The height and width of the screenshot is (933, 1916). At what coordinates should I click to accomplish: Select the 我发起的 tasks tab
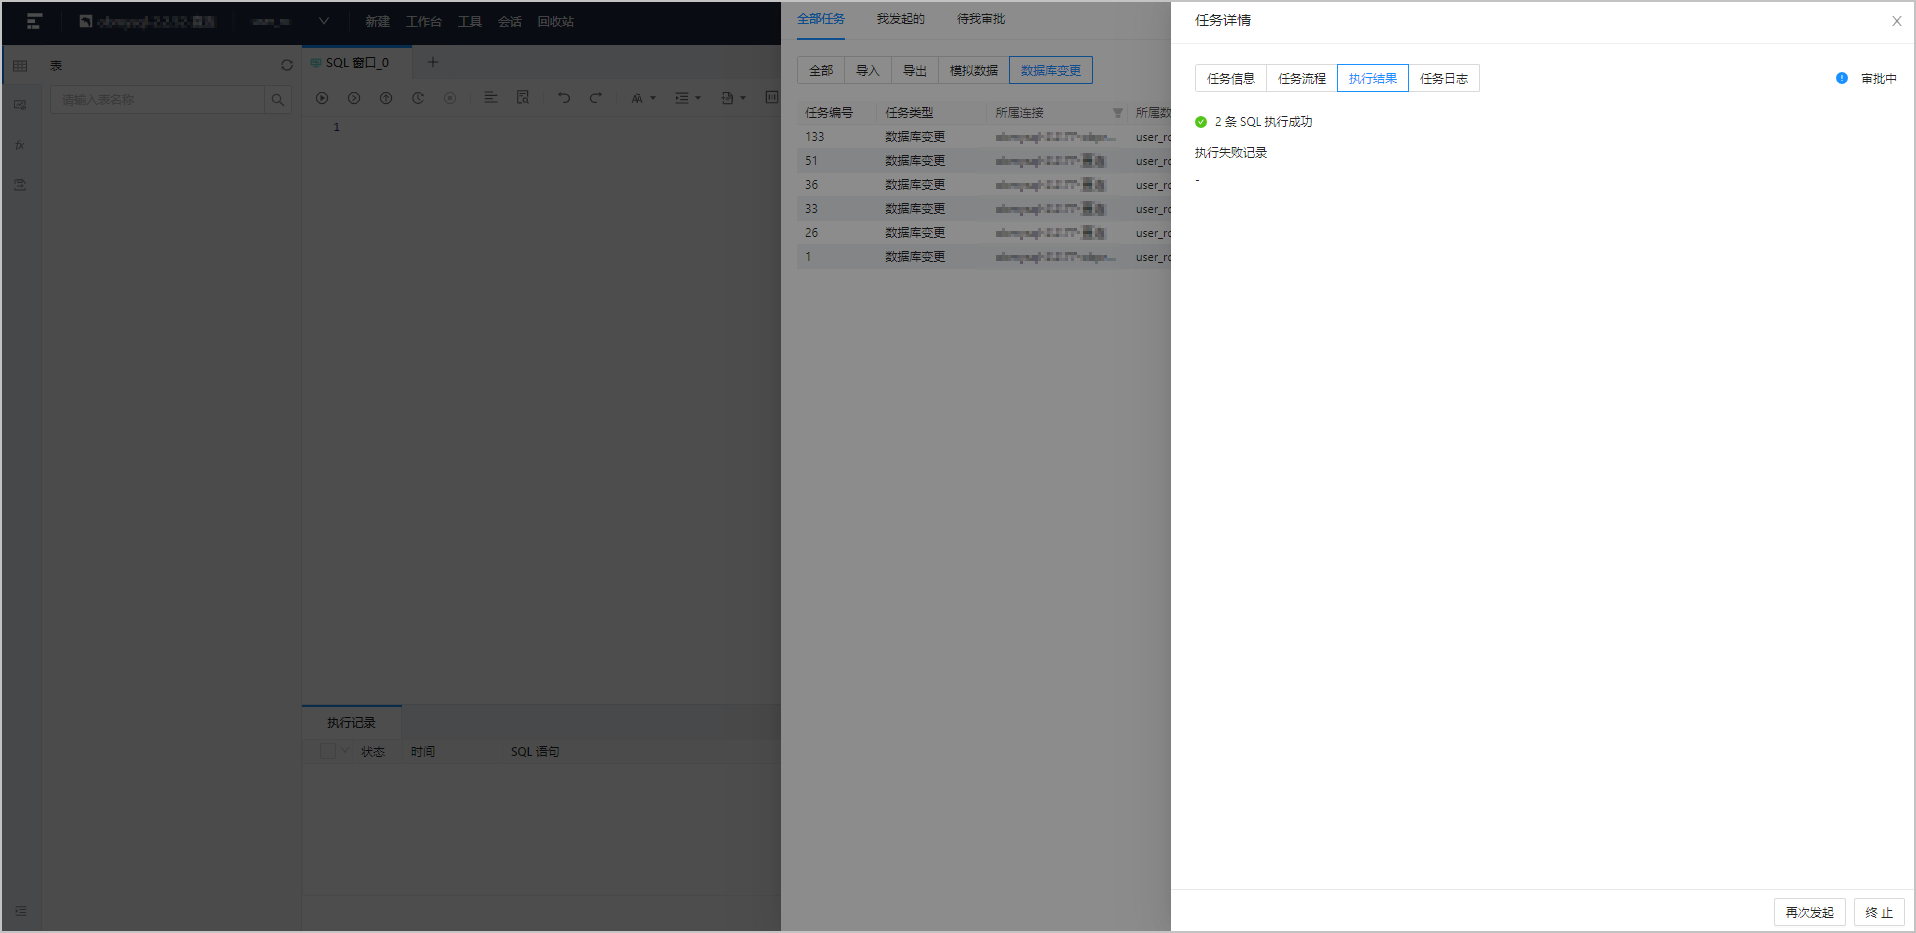point(901,19)
